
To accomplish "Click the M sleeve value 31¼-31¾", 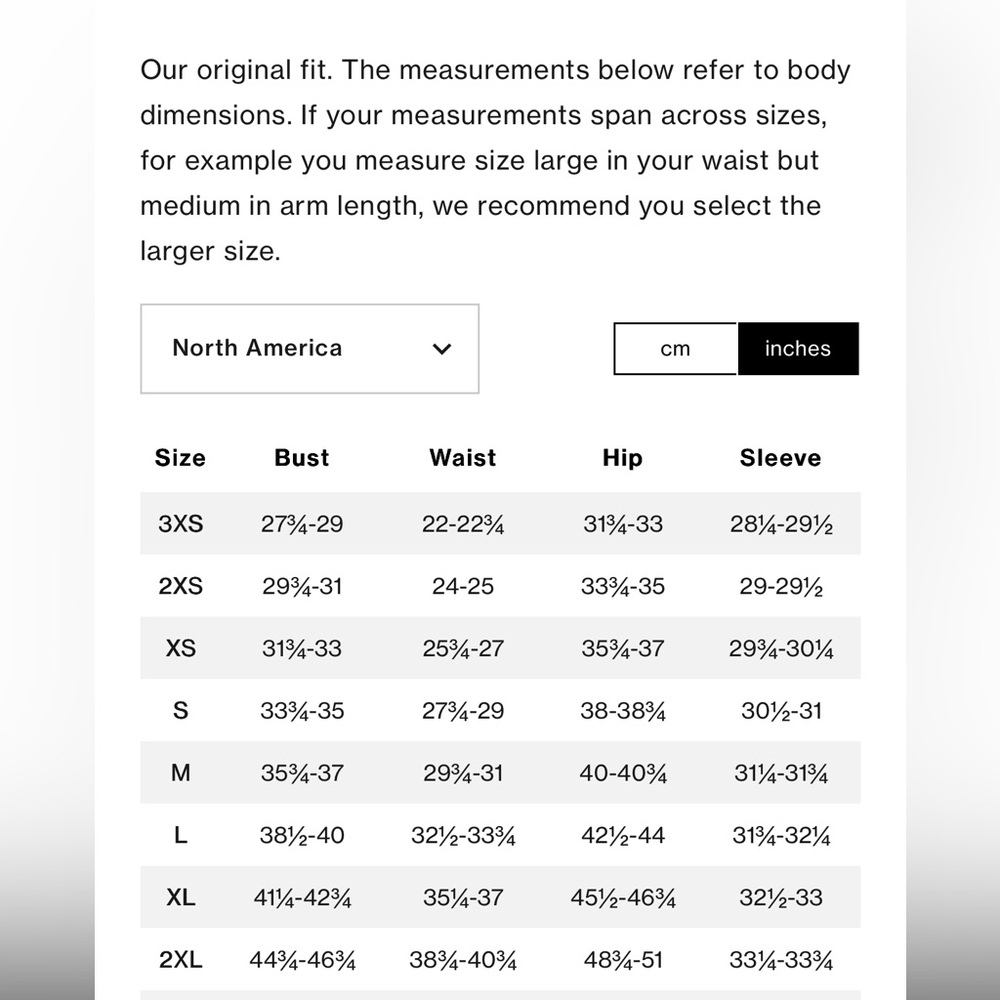I will pyautogui.click(x=781, y=774).
